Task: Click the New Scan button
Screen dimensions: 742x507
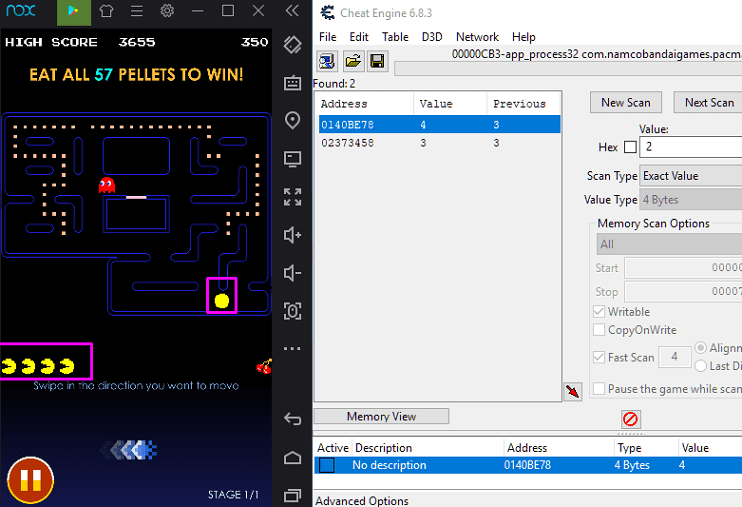Action: [x=626, y=103]
